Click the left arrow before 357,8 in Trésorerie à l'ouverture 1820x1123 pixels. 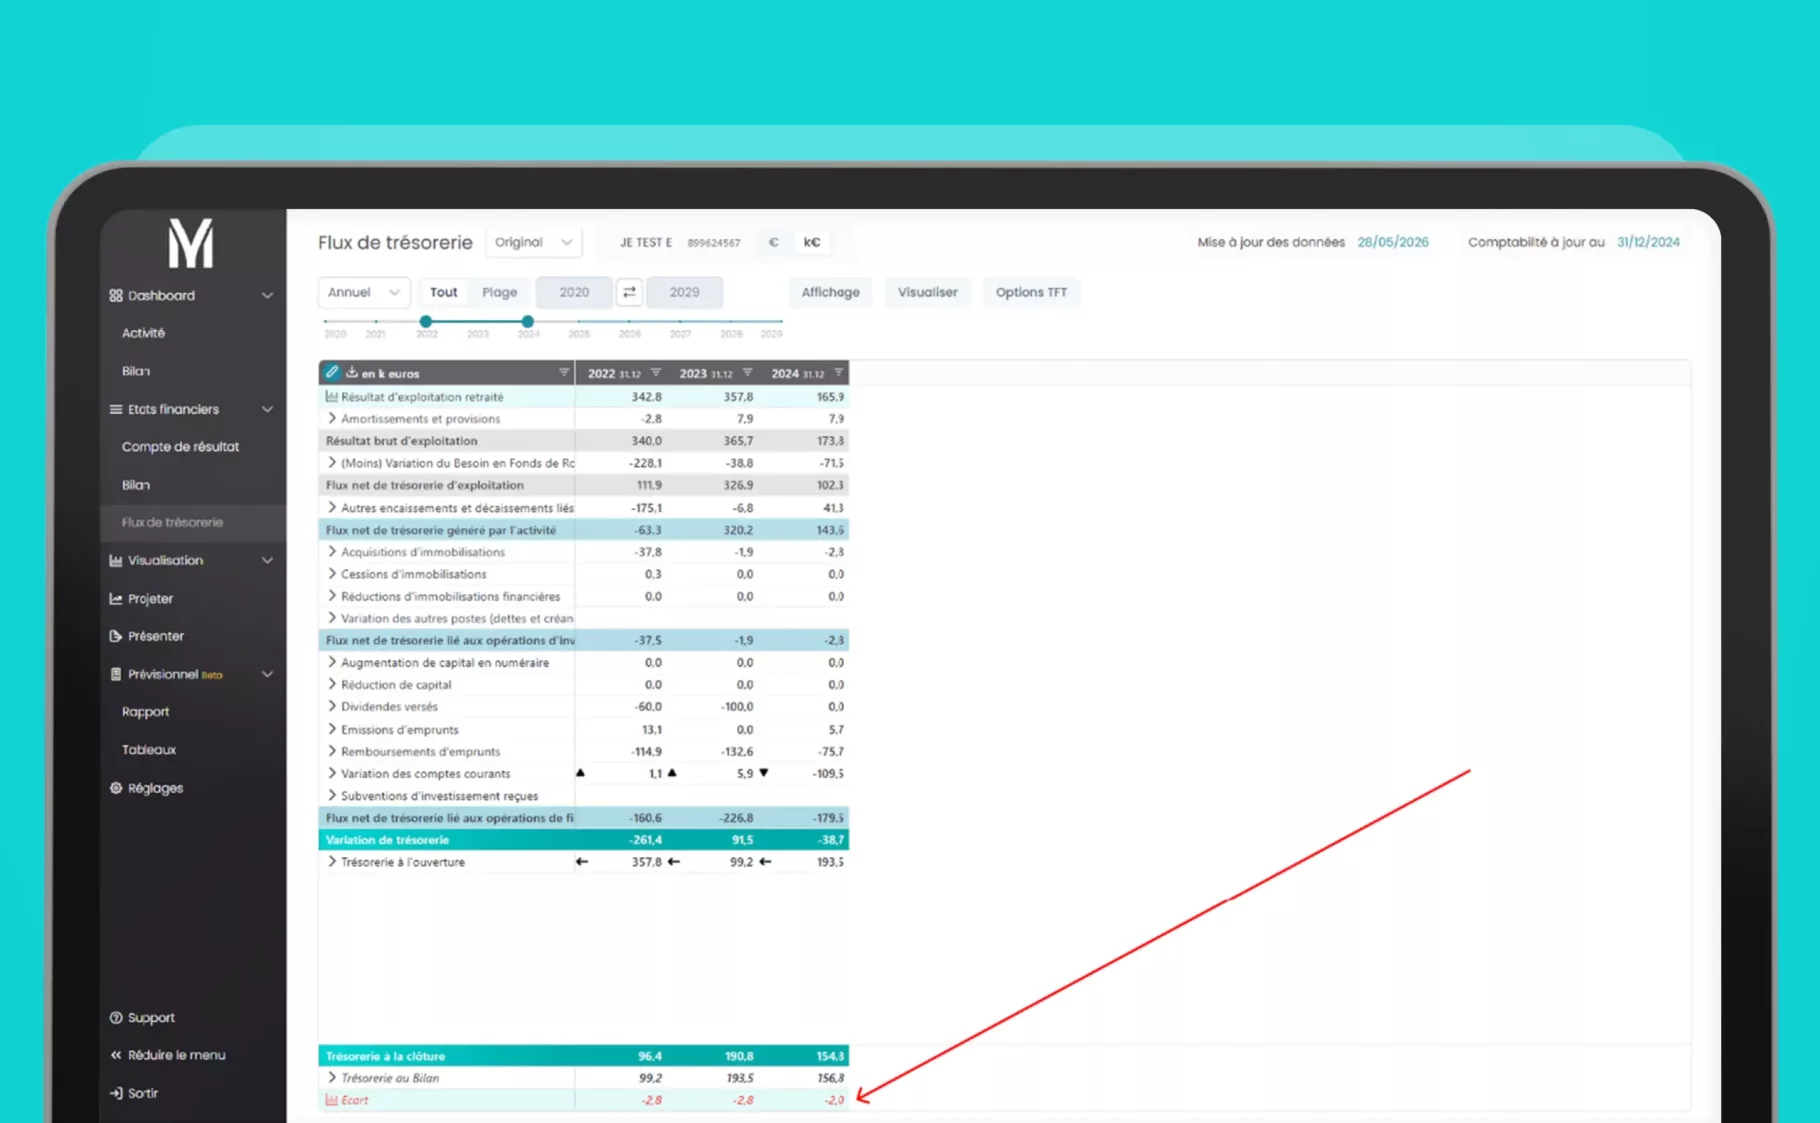point(582,861)
